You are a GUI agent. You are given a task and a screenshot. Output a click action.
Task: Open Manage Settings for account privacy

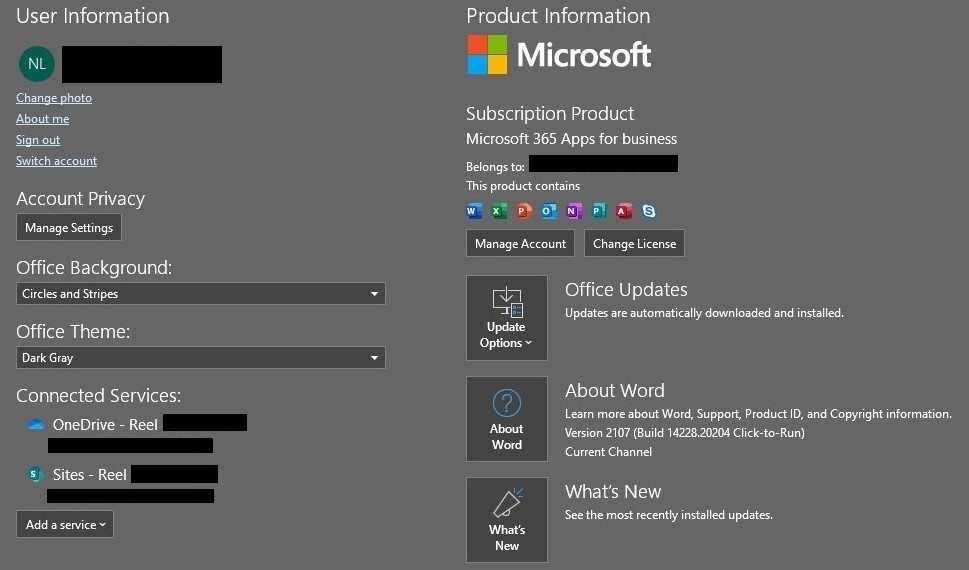tap(69, 228)
